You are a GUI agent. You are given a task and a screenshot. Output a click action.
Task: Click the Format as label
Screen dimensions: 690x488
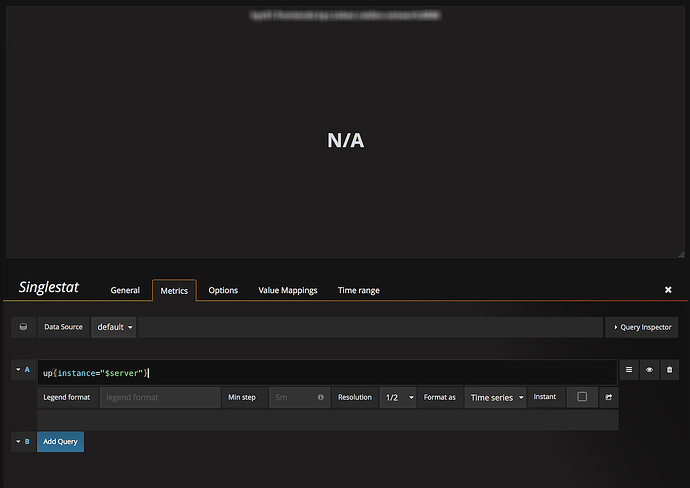coord(440,397)
